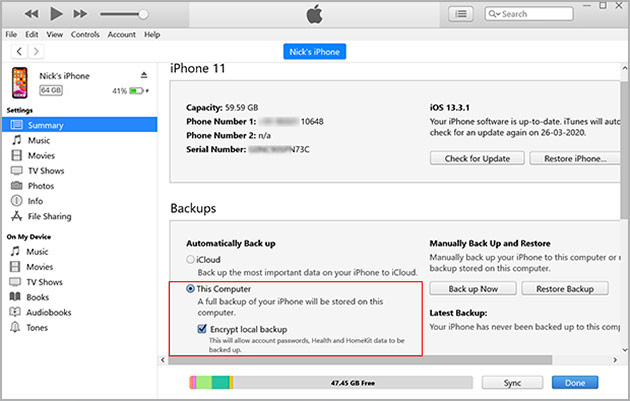
Task: Click the fast forward next track icon
Action: (x=80, y=15)
